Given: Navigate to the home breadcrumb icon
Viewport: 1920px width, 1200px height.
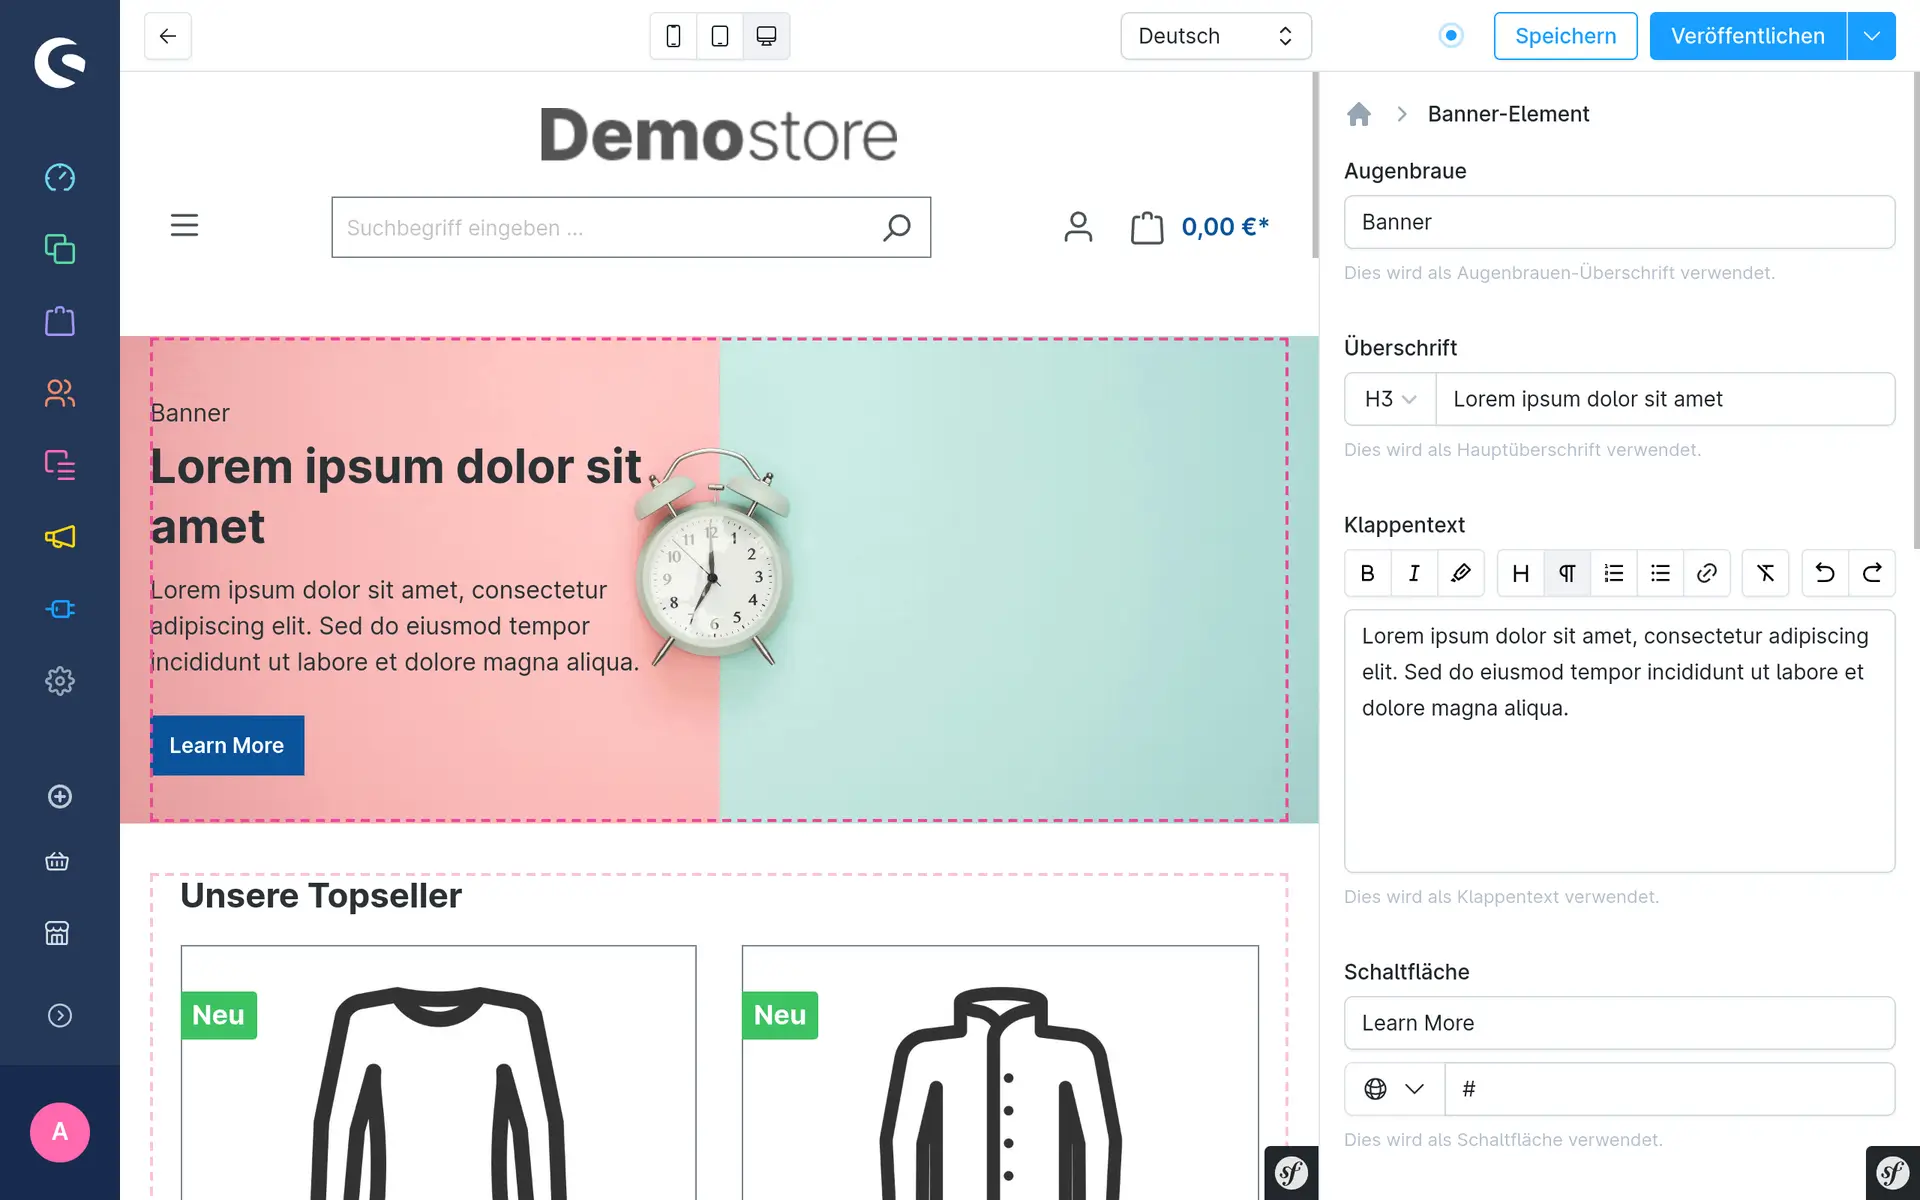Looking at the screenshot, I should [x=1359, y=113].
